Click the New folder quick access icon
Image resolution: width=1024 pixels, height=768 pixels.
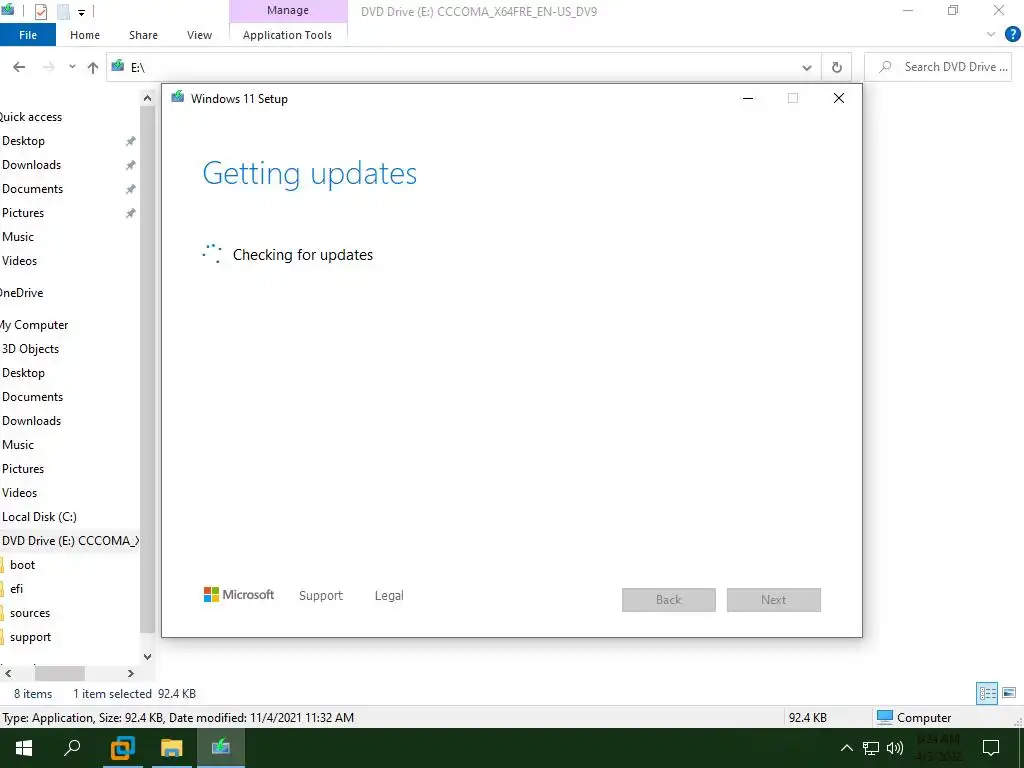[63, 11]
